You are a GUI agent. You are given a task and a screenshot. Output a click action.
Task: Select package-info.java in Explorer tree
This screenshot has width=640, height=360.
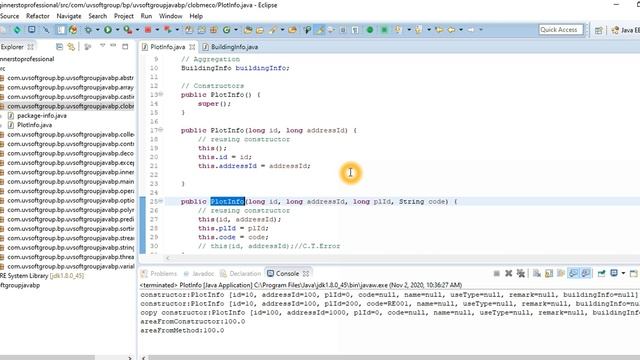42,116
